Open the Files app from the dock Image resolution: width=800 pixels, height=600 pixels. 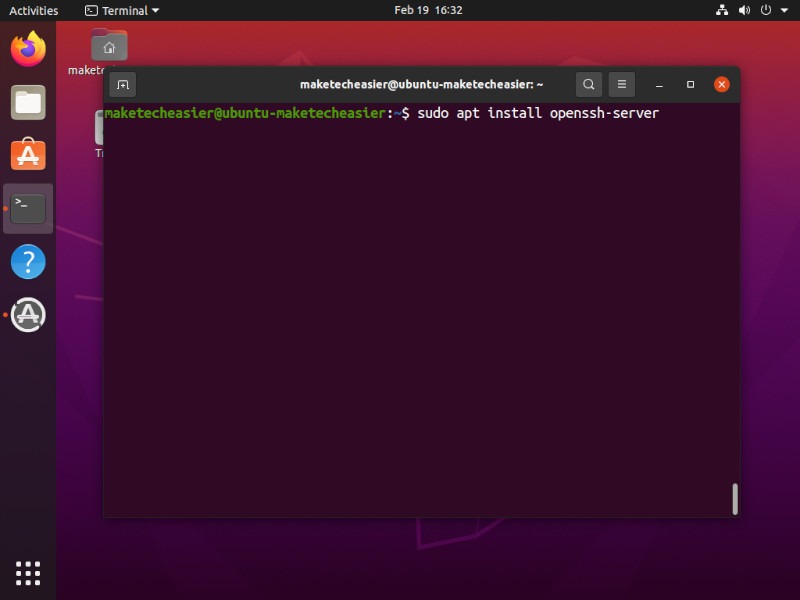pyautogui.click(x=27, y=102)
